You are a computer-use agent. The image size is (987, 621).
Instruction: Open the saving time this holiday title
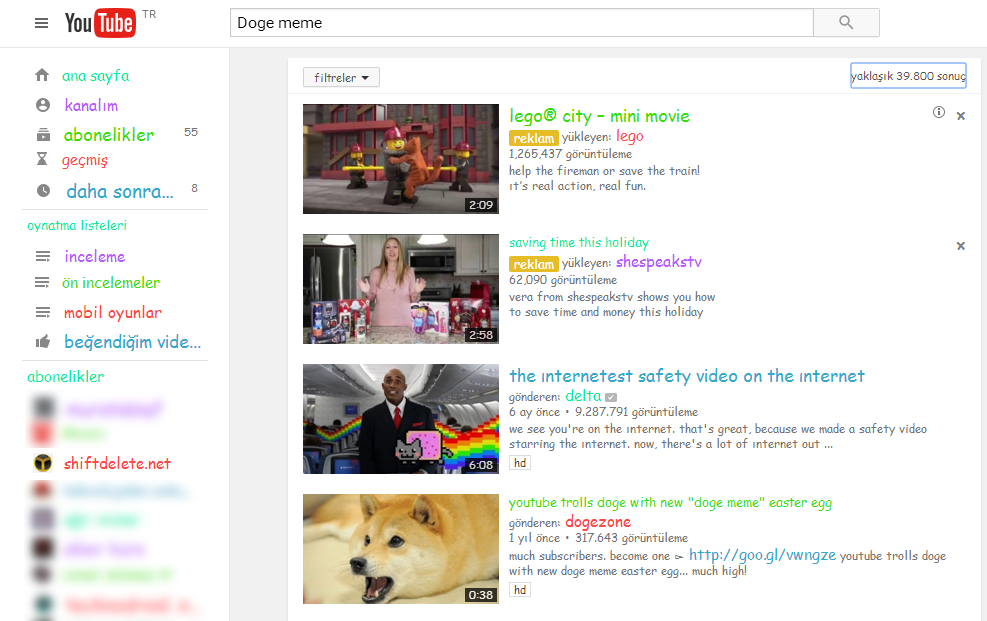click(x=578, y=242)
